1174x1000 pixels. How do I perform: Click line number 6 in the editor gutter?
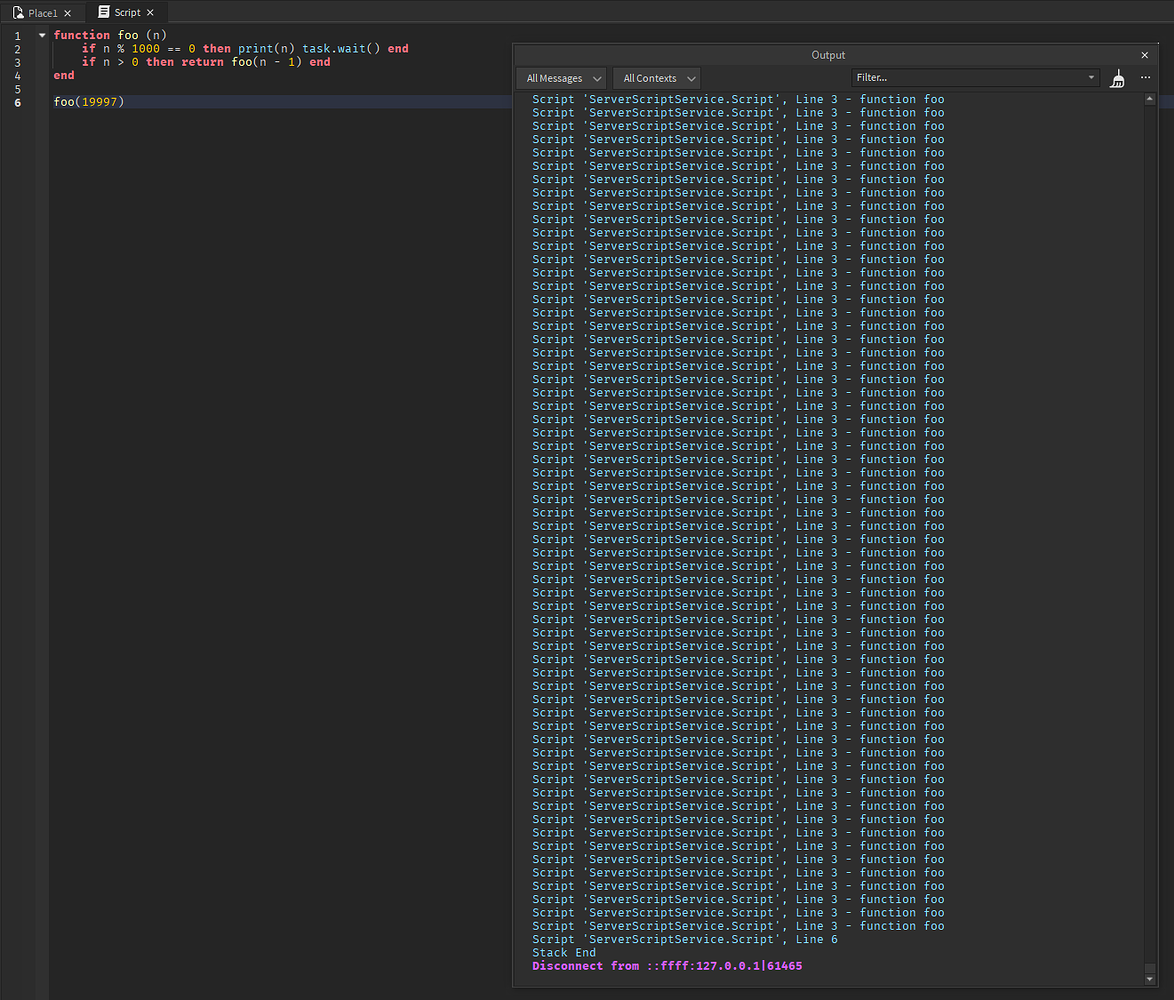tap(17, 100)
